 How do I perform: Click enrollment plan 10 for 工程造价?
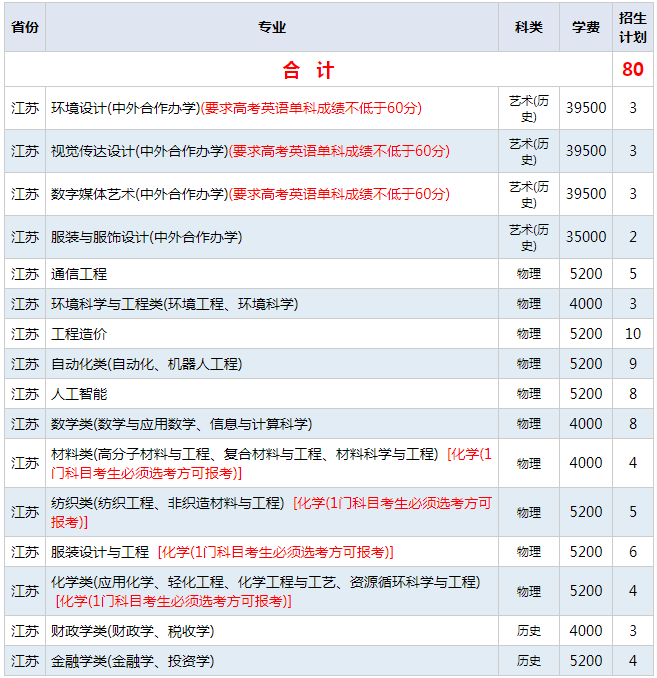tap(633, 334)
